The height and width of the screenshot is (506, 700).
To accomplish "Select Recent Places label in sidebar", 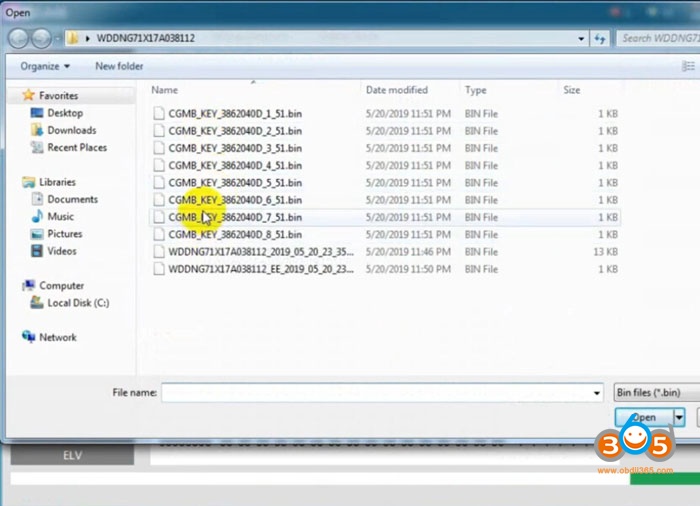I will coord(77,147).
